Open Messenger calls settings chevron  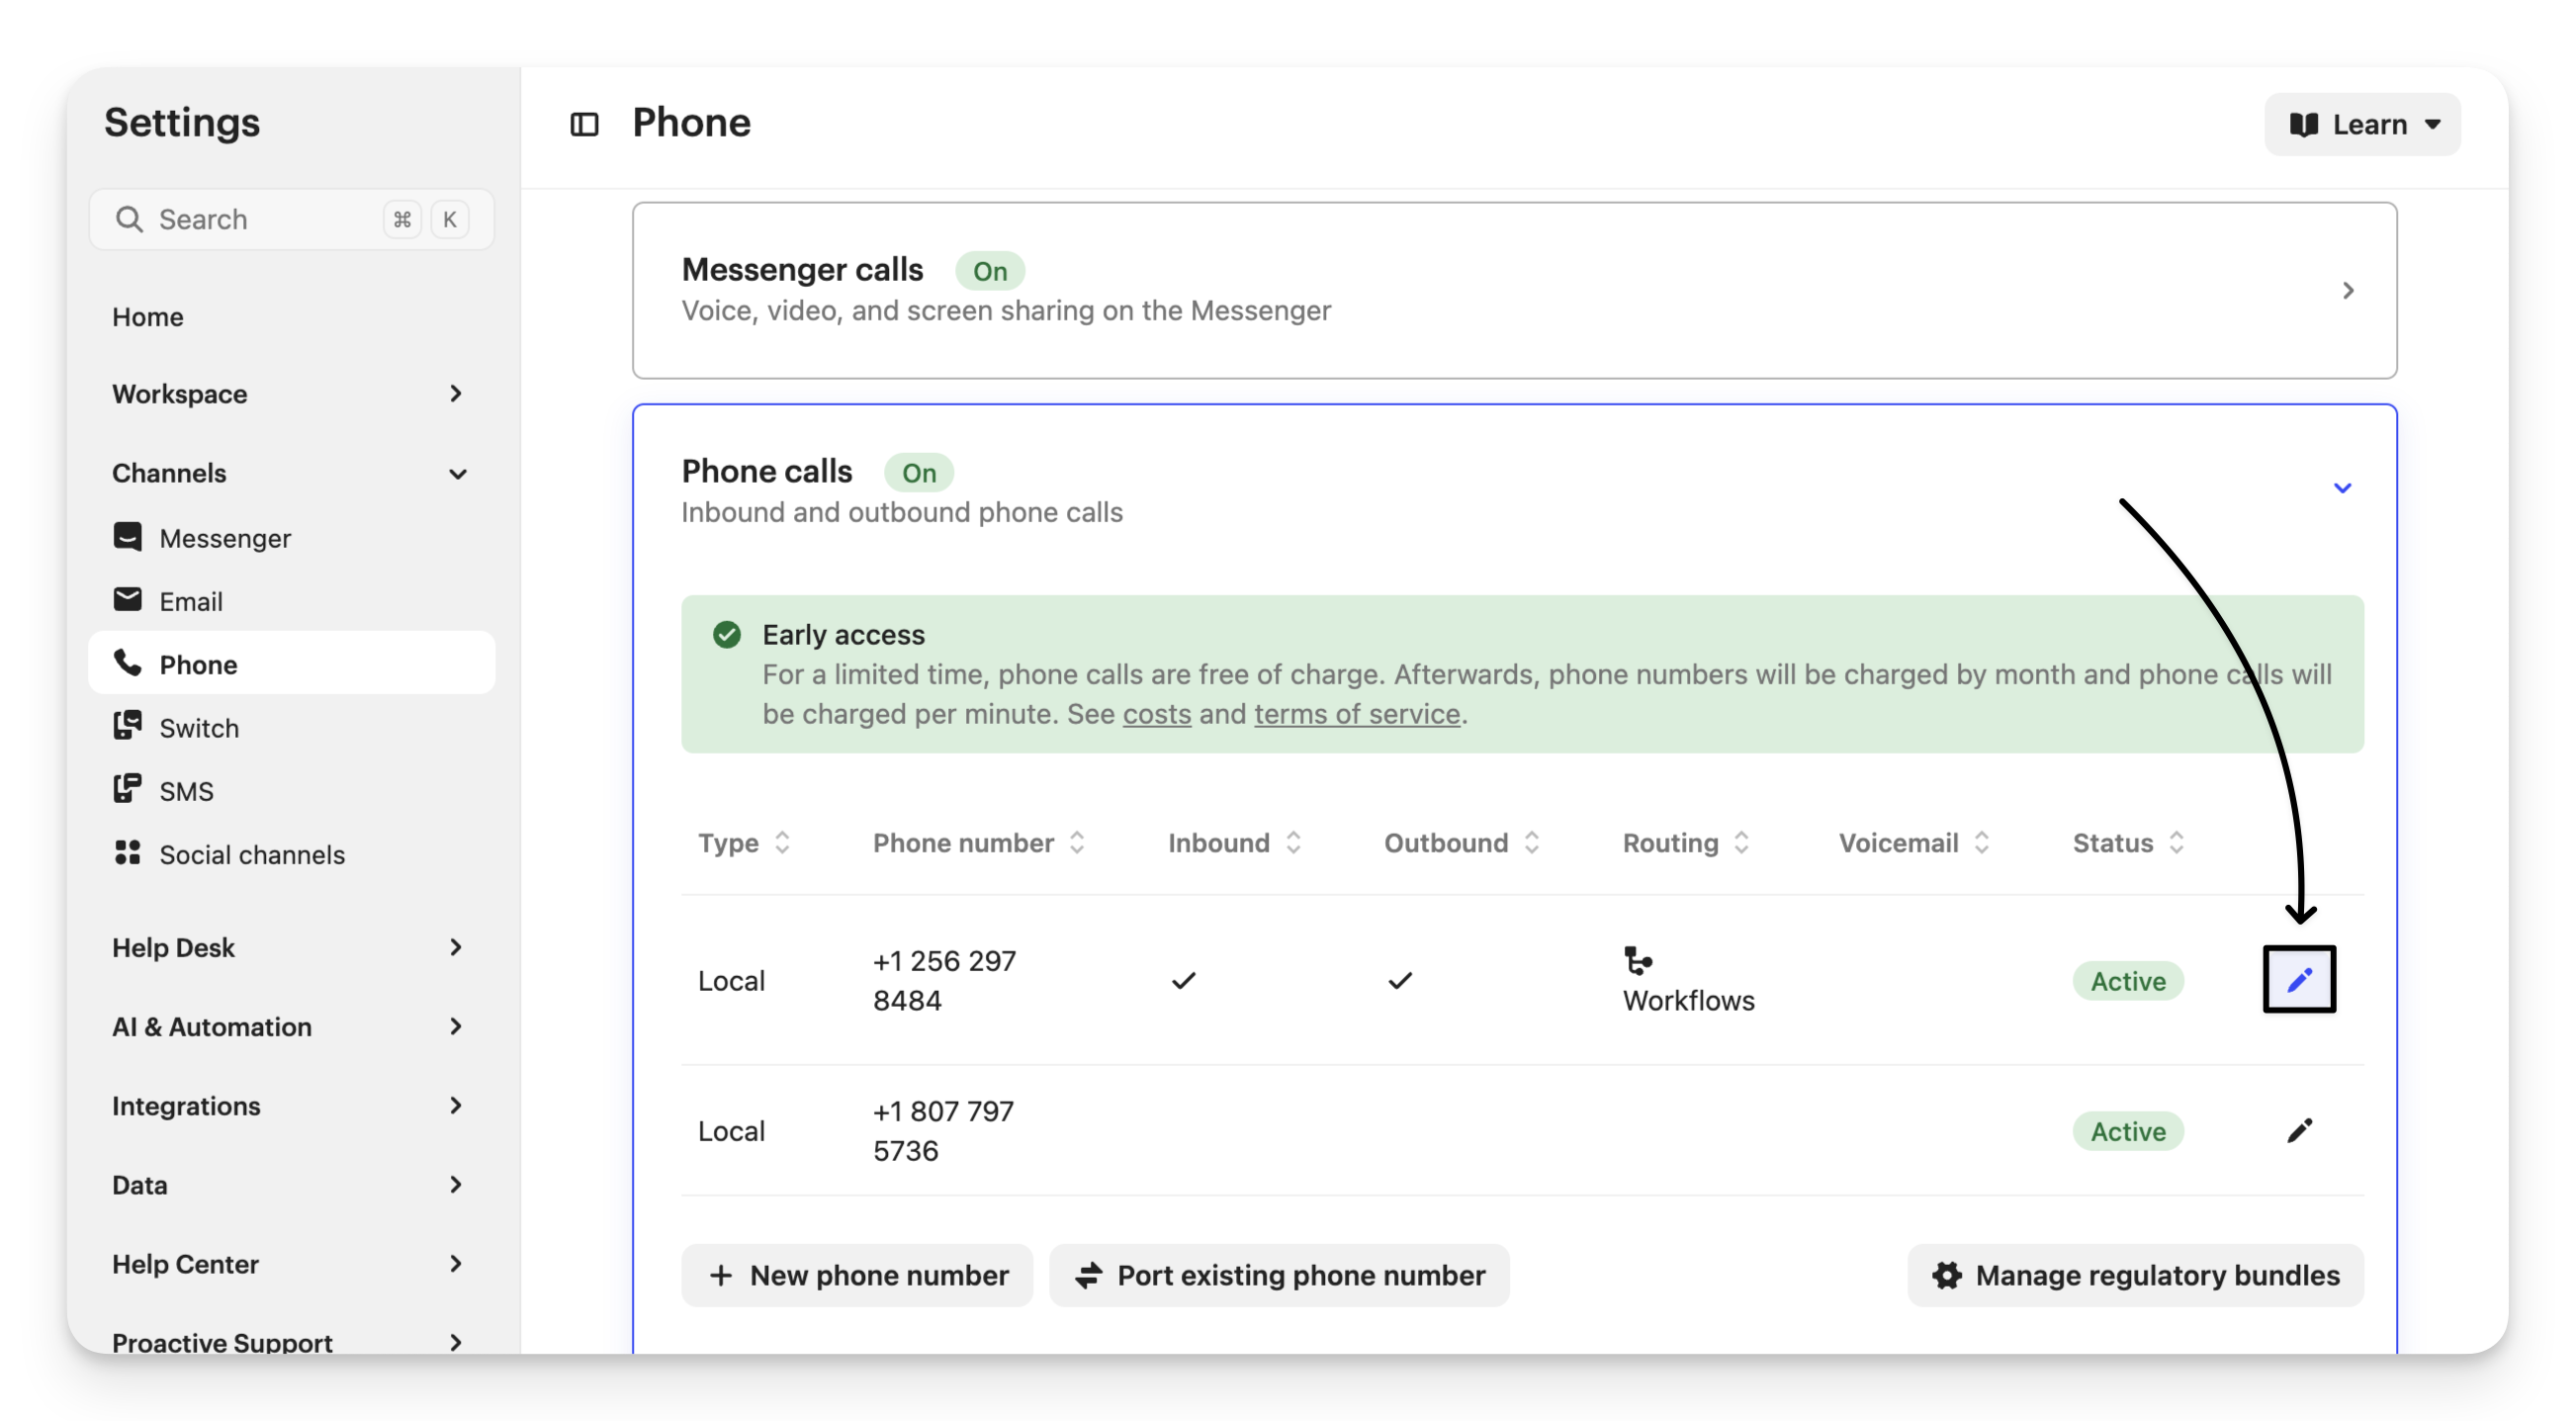[x=2347, y=290]
